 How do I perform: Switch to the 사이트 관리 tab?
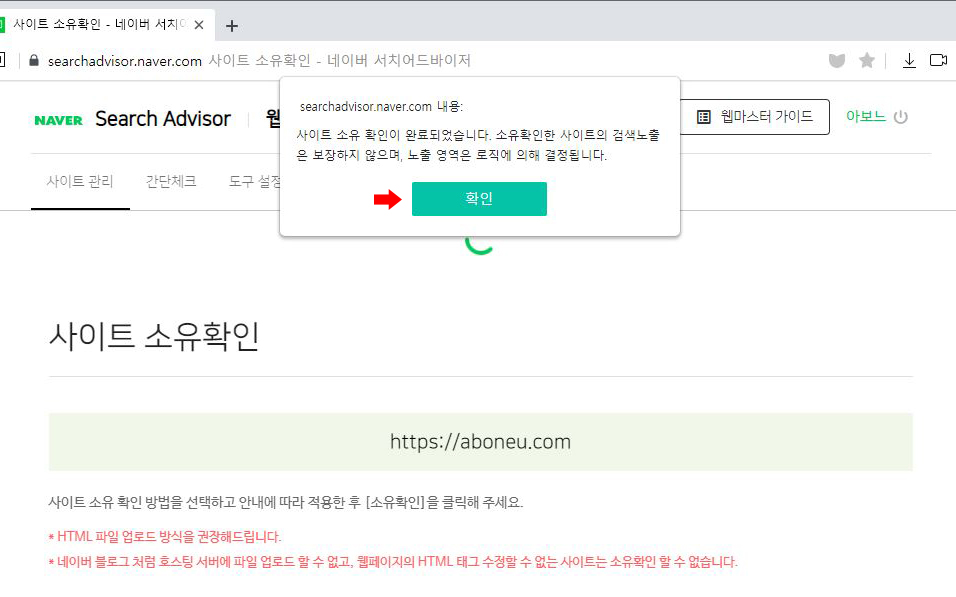[x=80, y=181]
